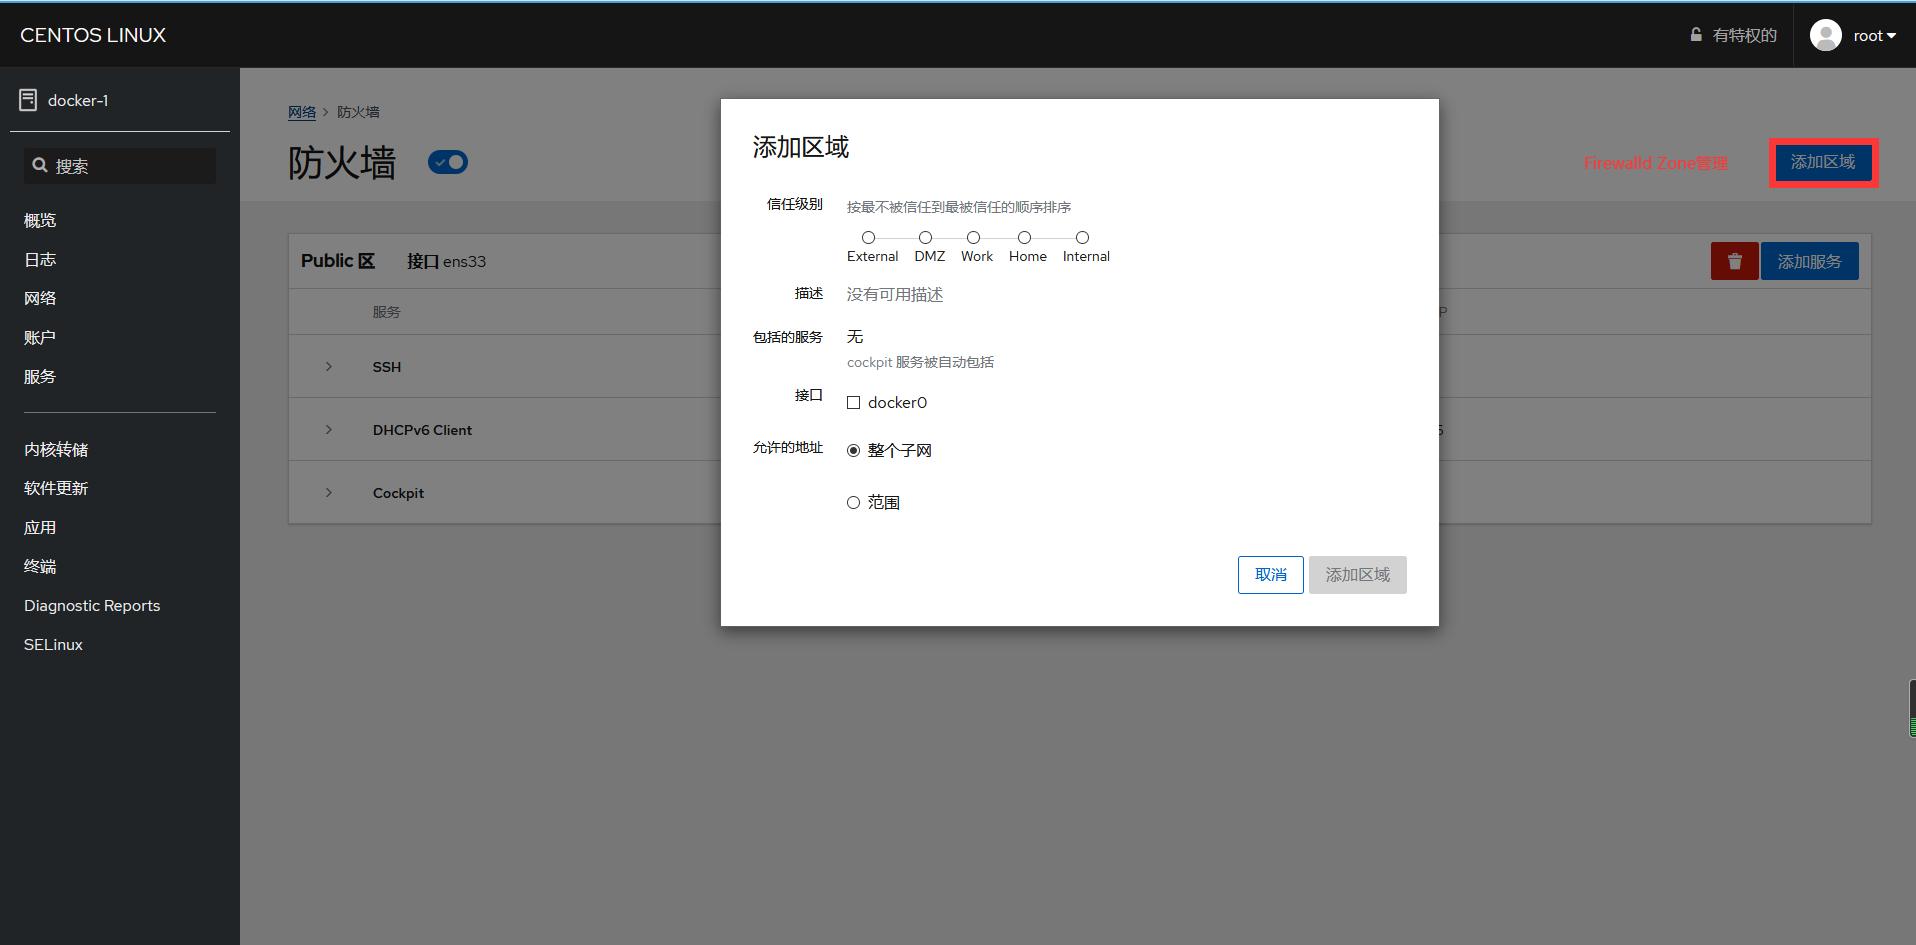Click the root user avatar icon
This screenshot has height=945, width=1916.
tap(1826, 34)
